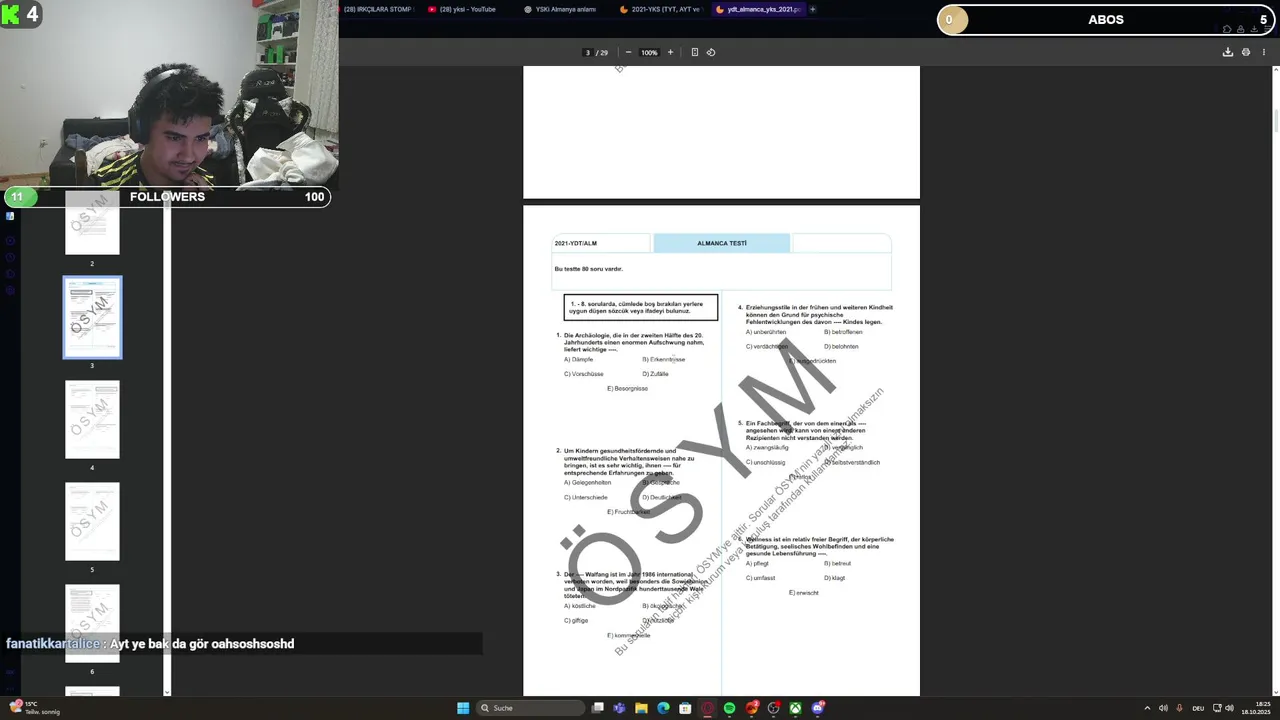Click answer option 'A) köstliche'

coord(580,606)
